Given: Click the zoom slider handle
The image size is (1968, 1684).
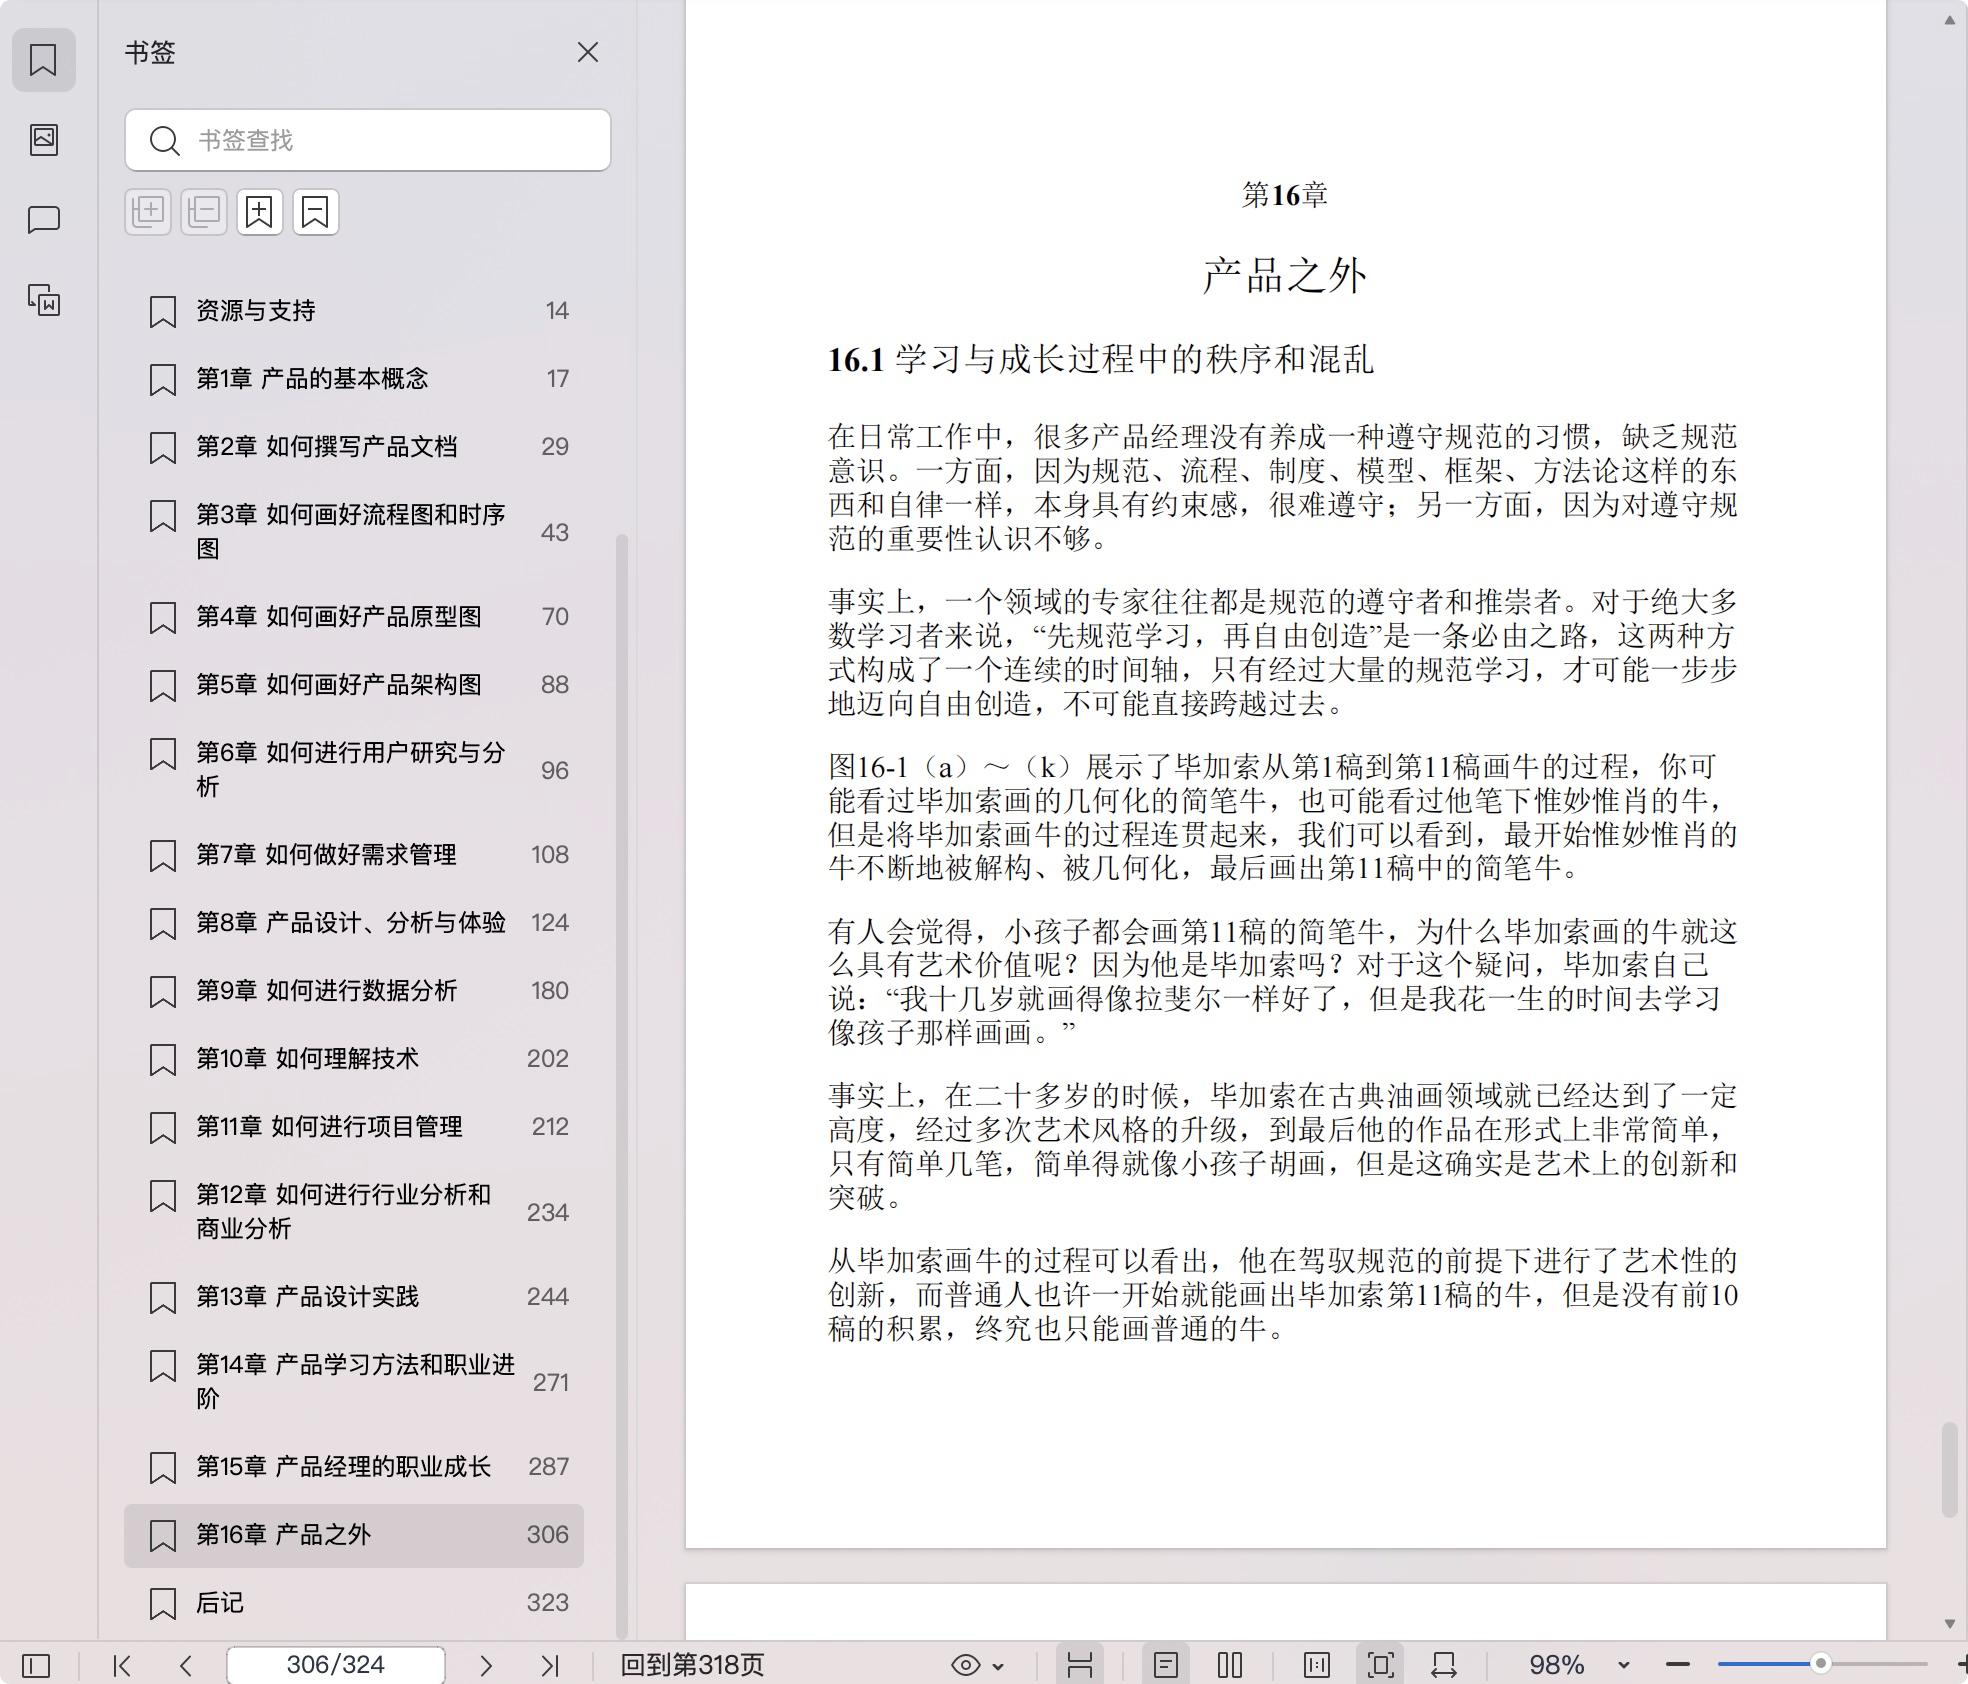Looking at the screenshot, I should click(x=1821, y=1664).
